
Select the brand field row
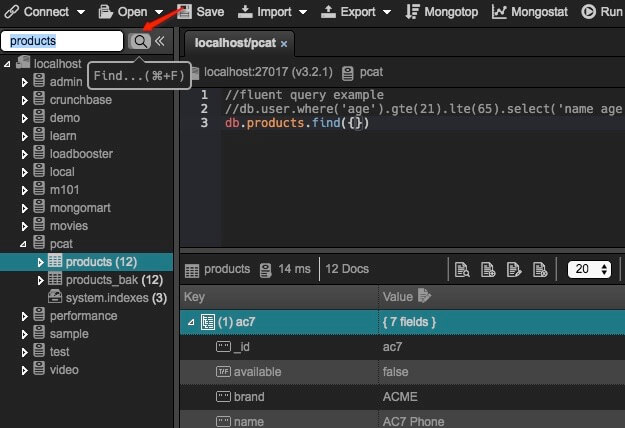(x=403, y=397)
